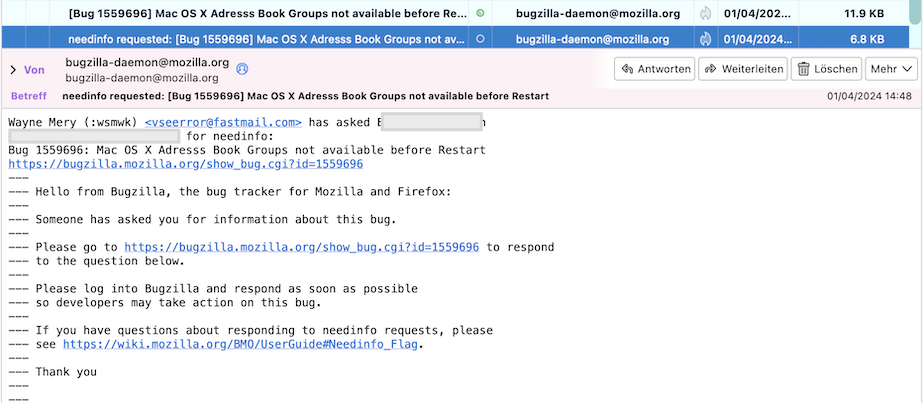Open Bugzilla link in 'Please go to' line
Screen dimensions: 923x403
[302, 247]
